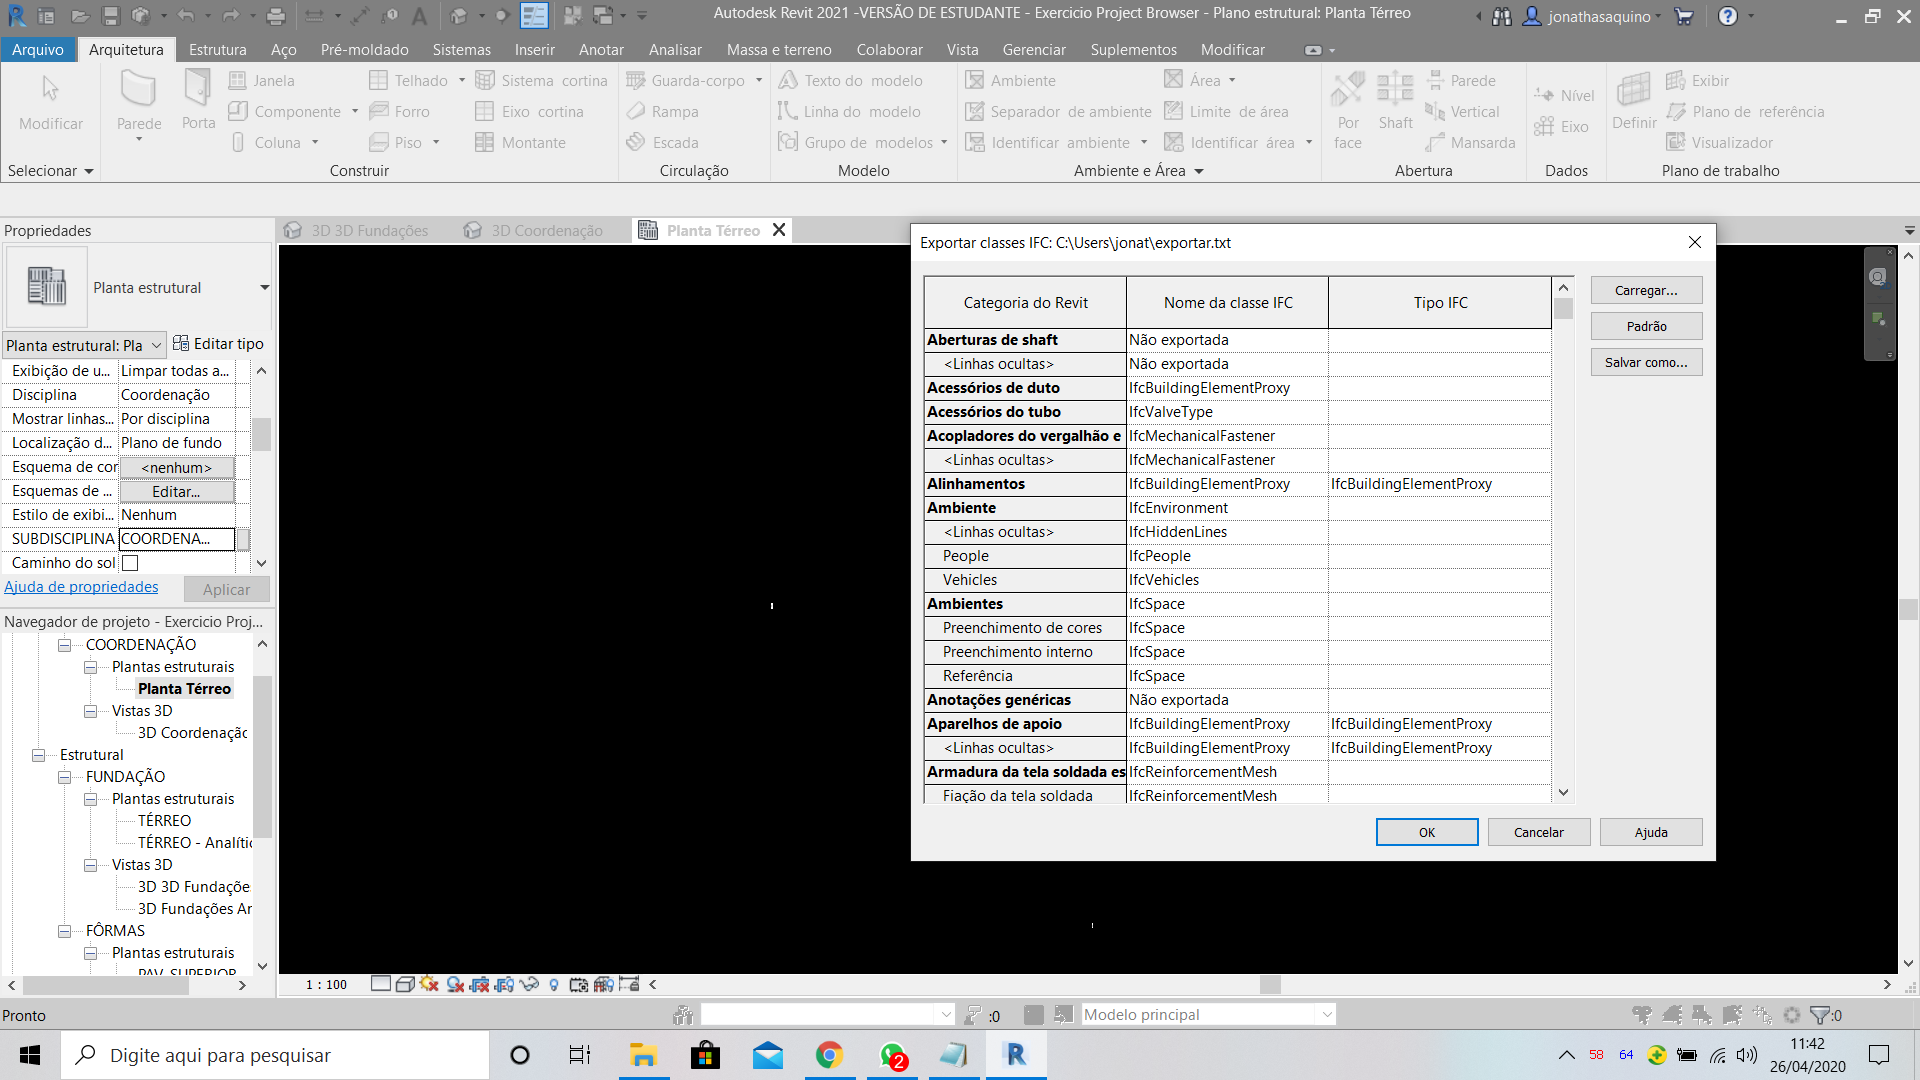1920x1080 pixels.
Task: Click the Definir work plane icon
Action: point(1634,90)
